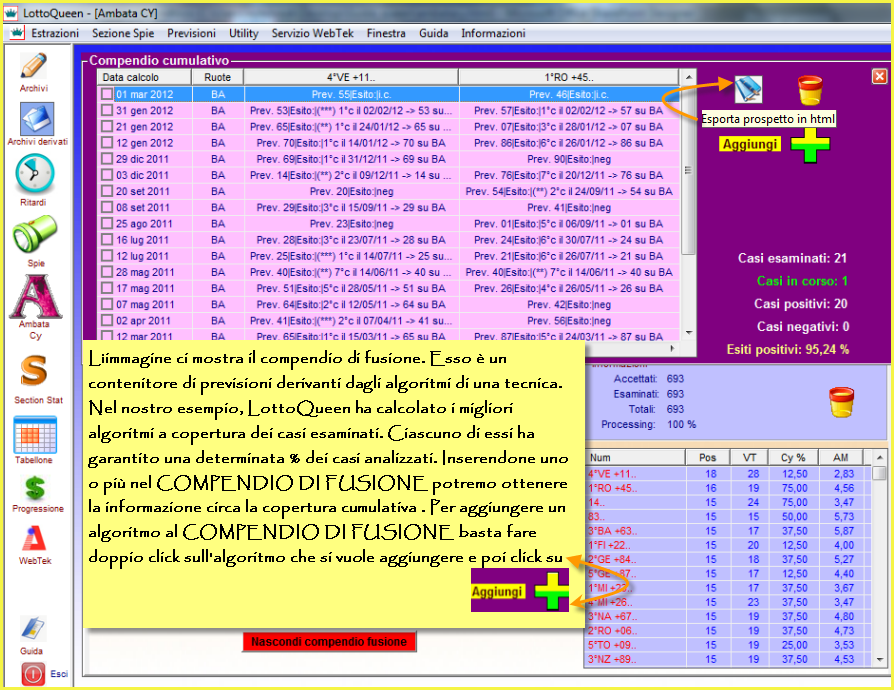Screen dimensions: 894x690
Task: Click the LottoQueen title bar app icon
Action: point(11,13)
